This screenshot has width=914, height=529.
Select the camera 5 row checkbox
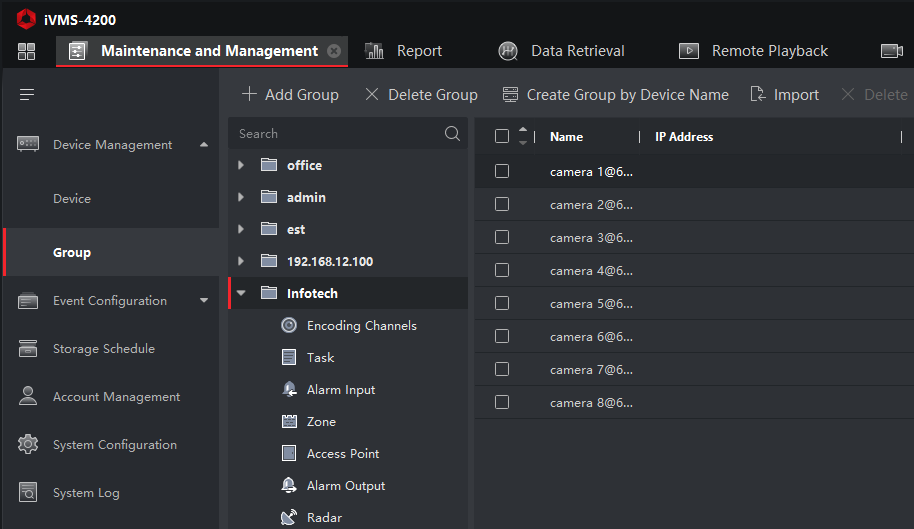pos(502,304)
